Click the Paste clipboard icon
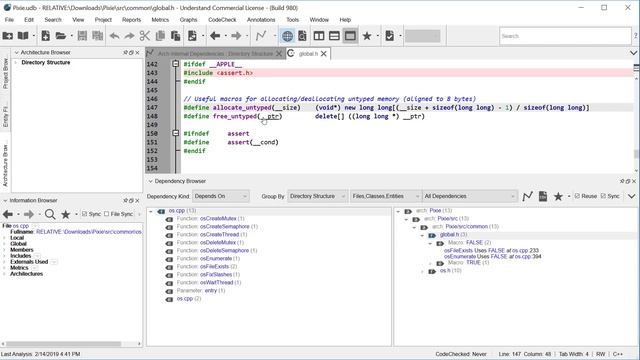The width and height of the screenshot is (640, 360). (176, 36)
